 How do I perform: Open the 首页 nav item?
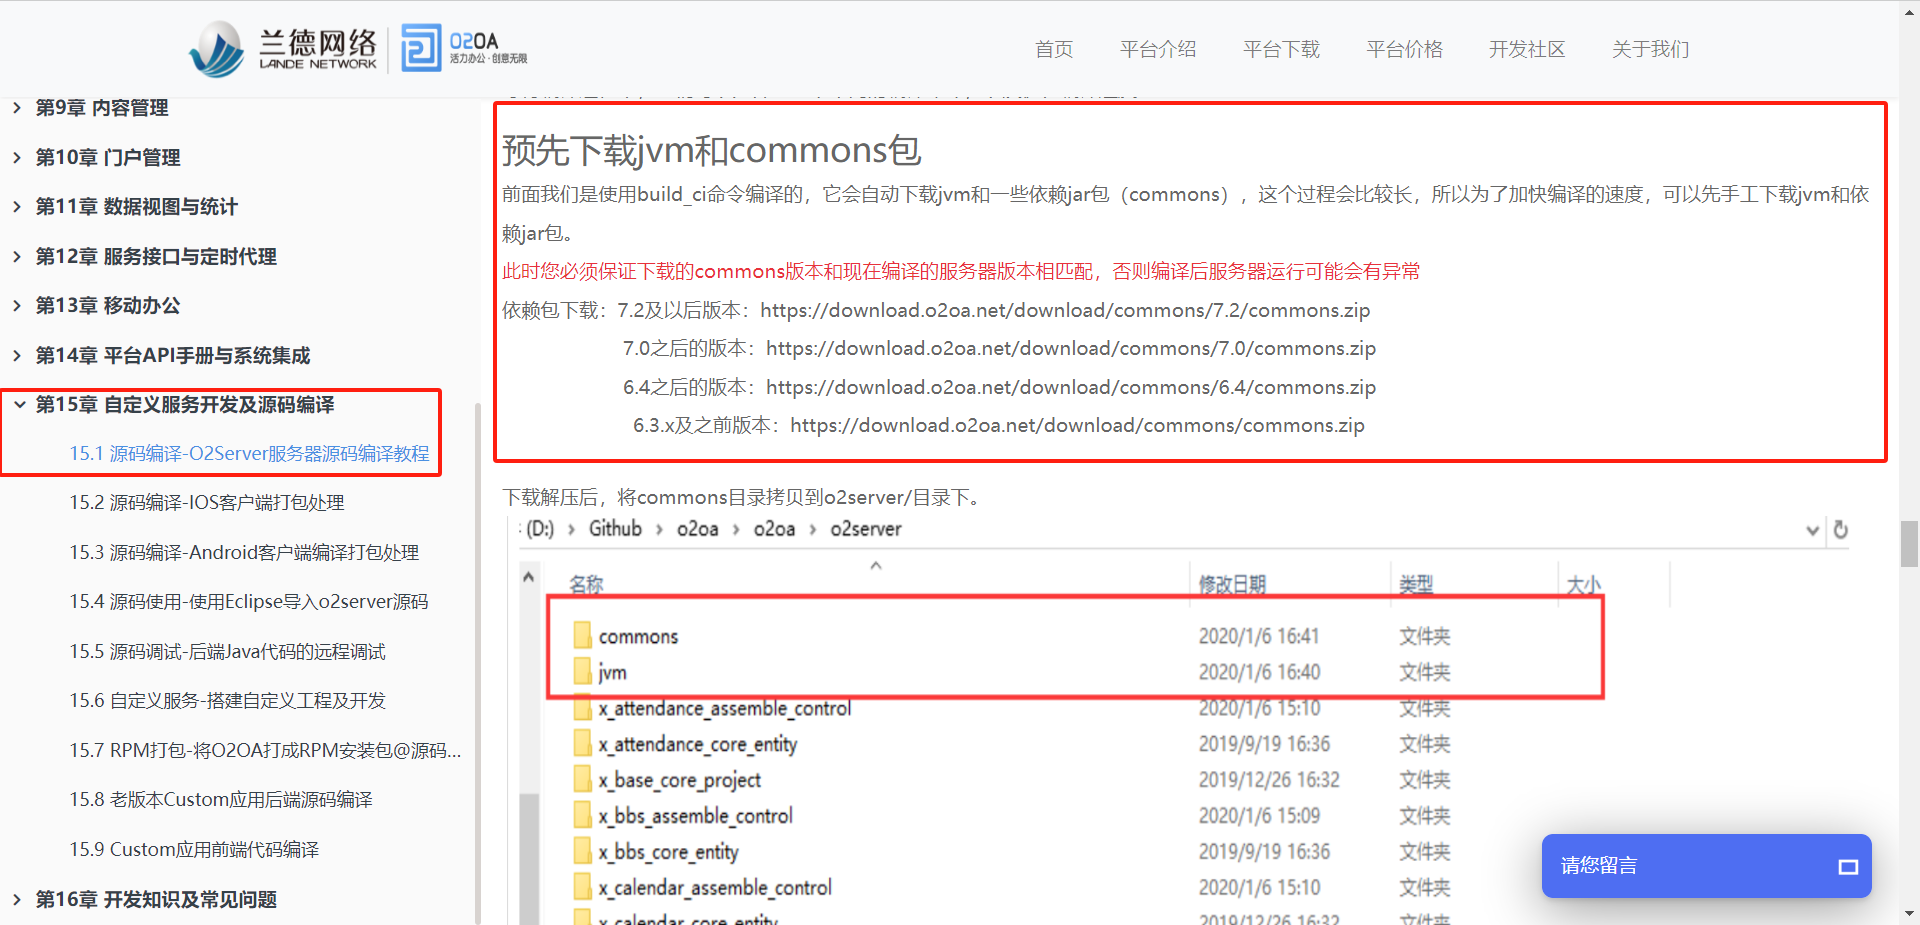1054,49
